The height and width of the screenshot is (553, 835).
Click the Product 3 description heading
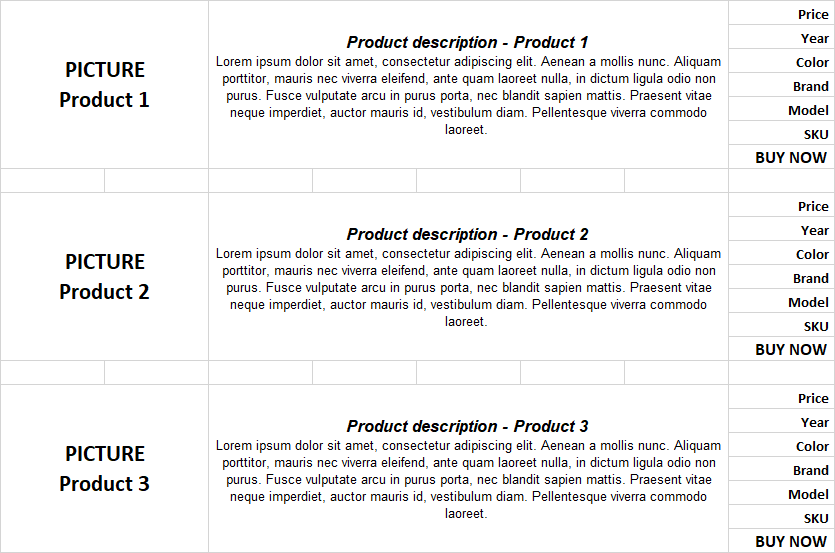point(467,426)
